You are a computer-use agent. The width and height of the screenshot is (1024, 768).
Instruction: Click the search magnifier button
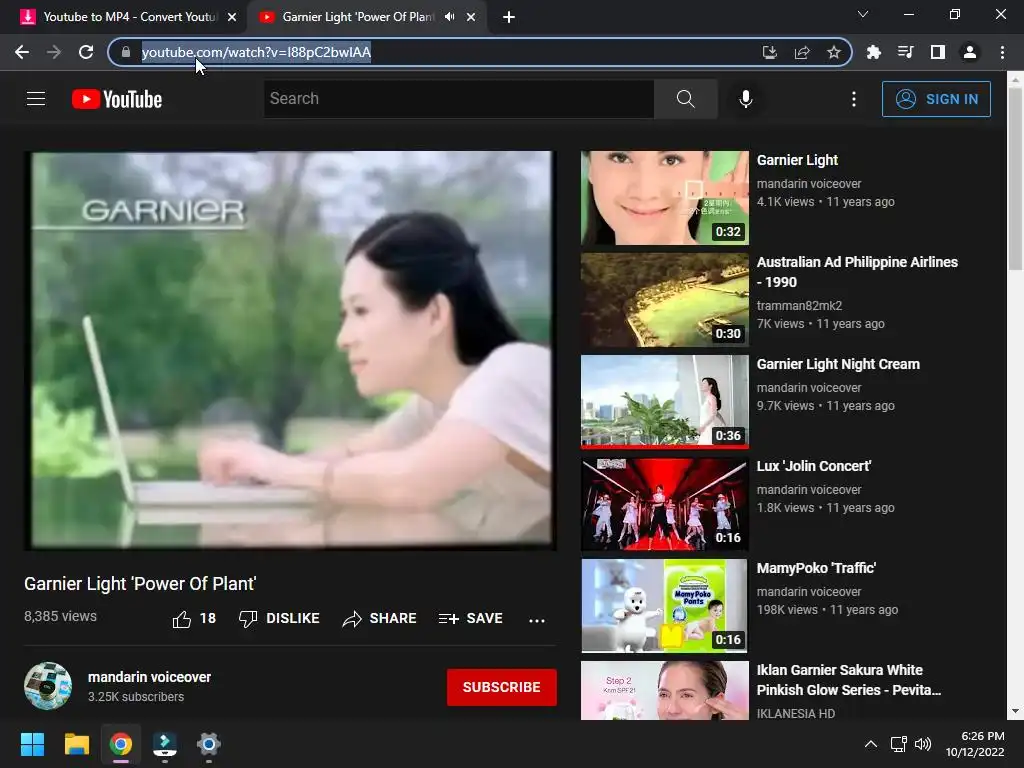point(686,99)
